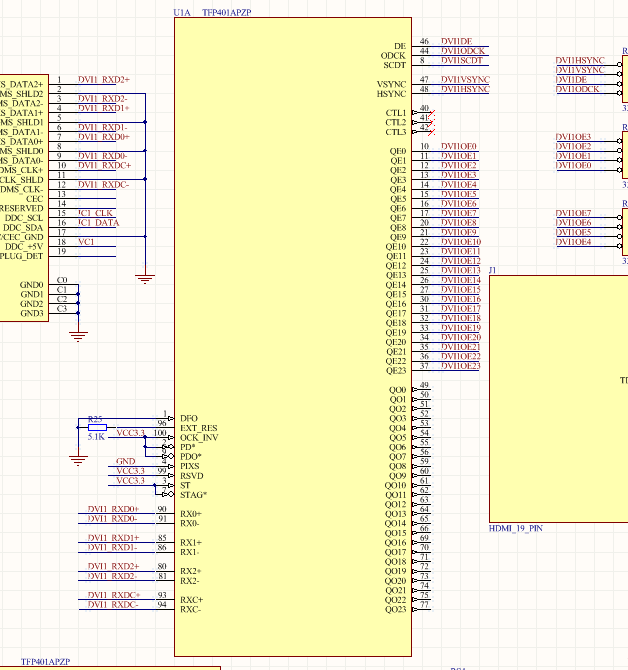Select the R25 resistor symbol
The width and height of the screenshot is (628, 670).
(x=97, y=427)
